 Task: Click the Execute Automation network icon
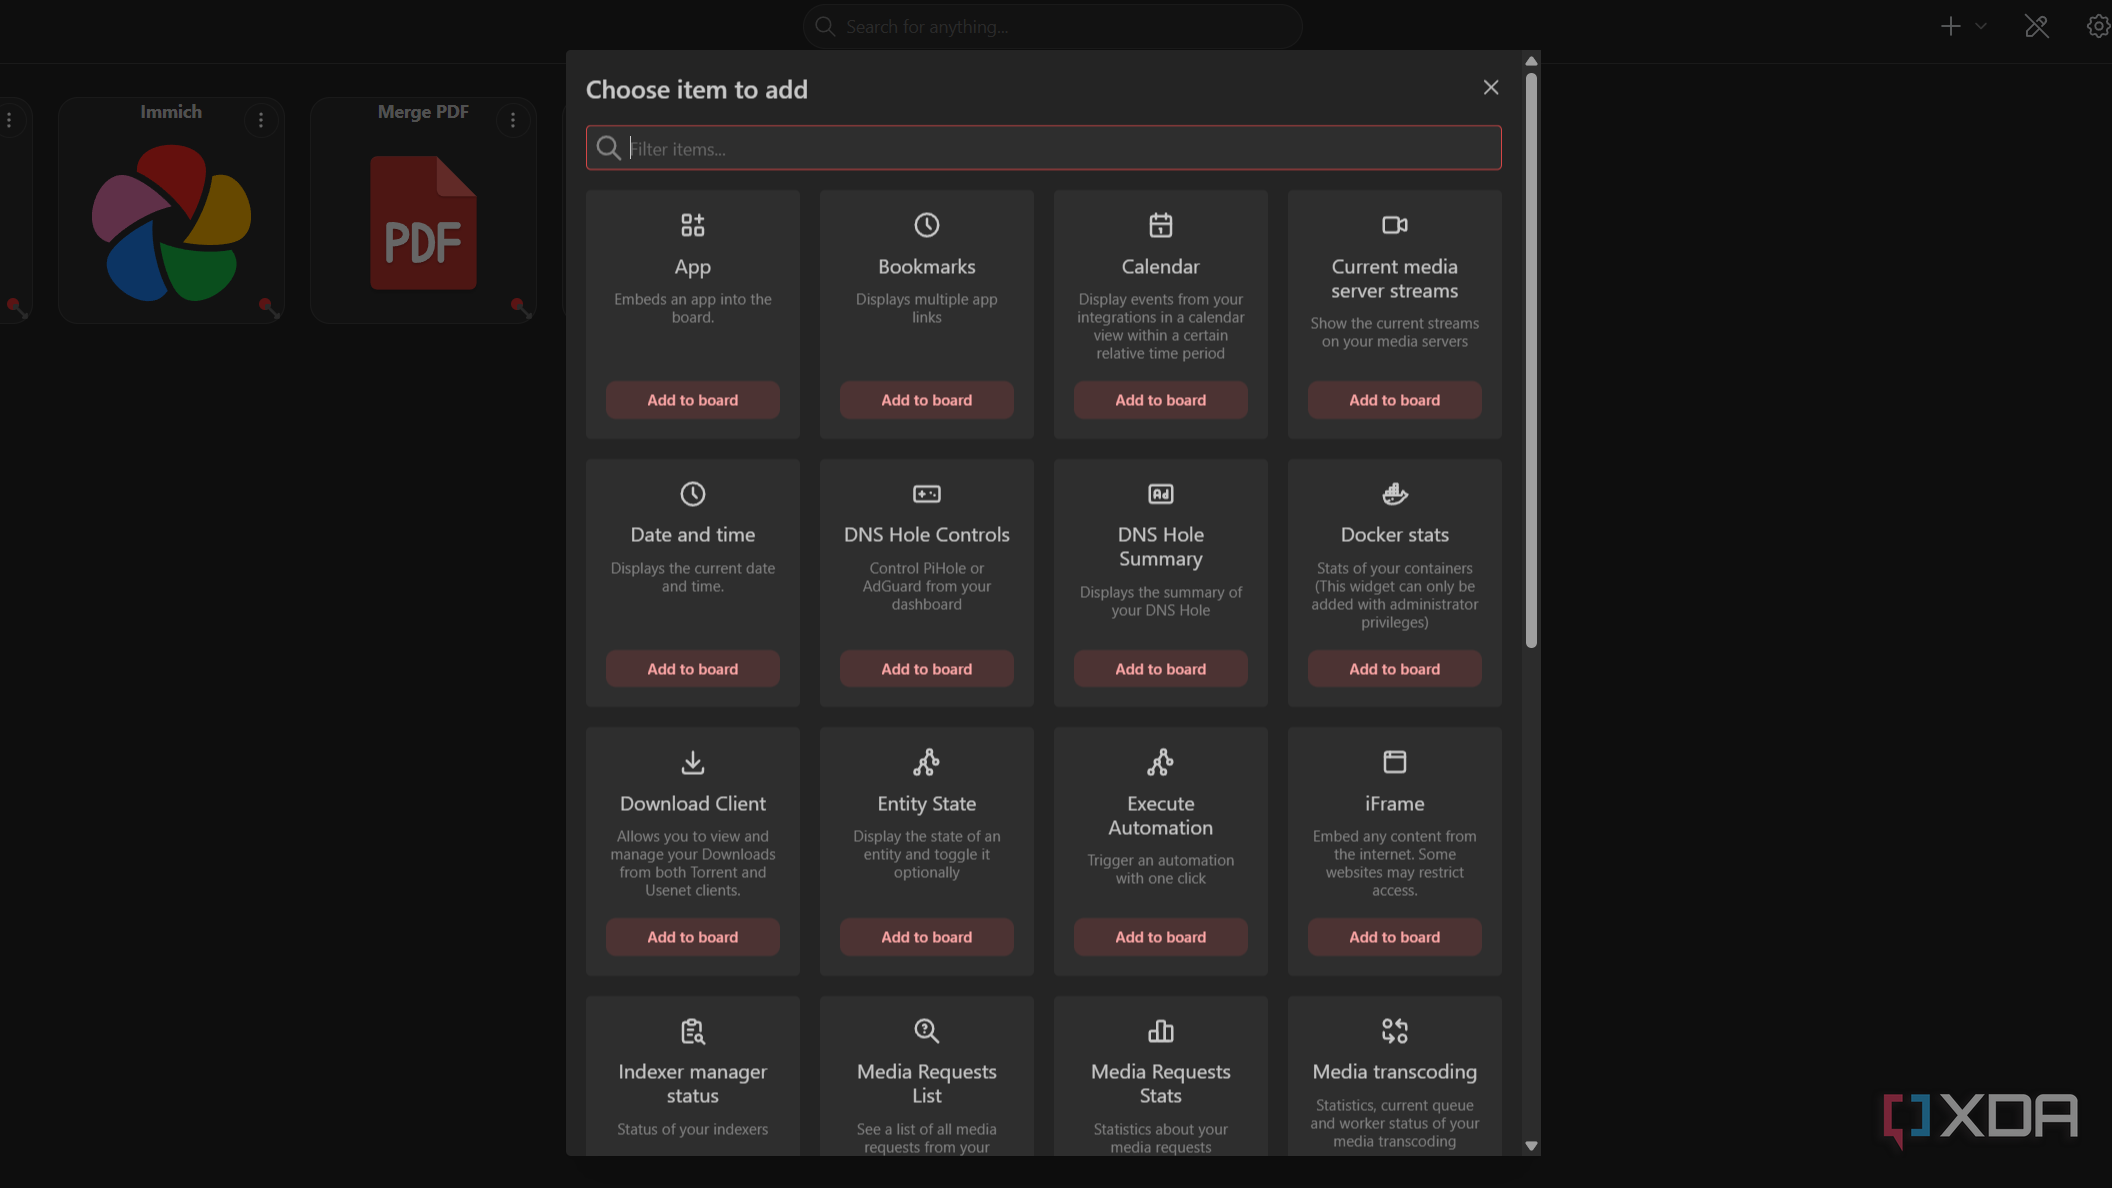click(x=1160, y=762)
